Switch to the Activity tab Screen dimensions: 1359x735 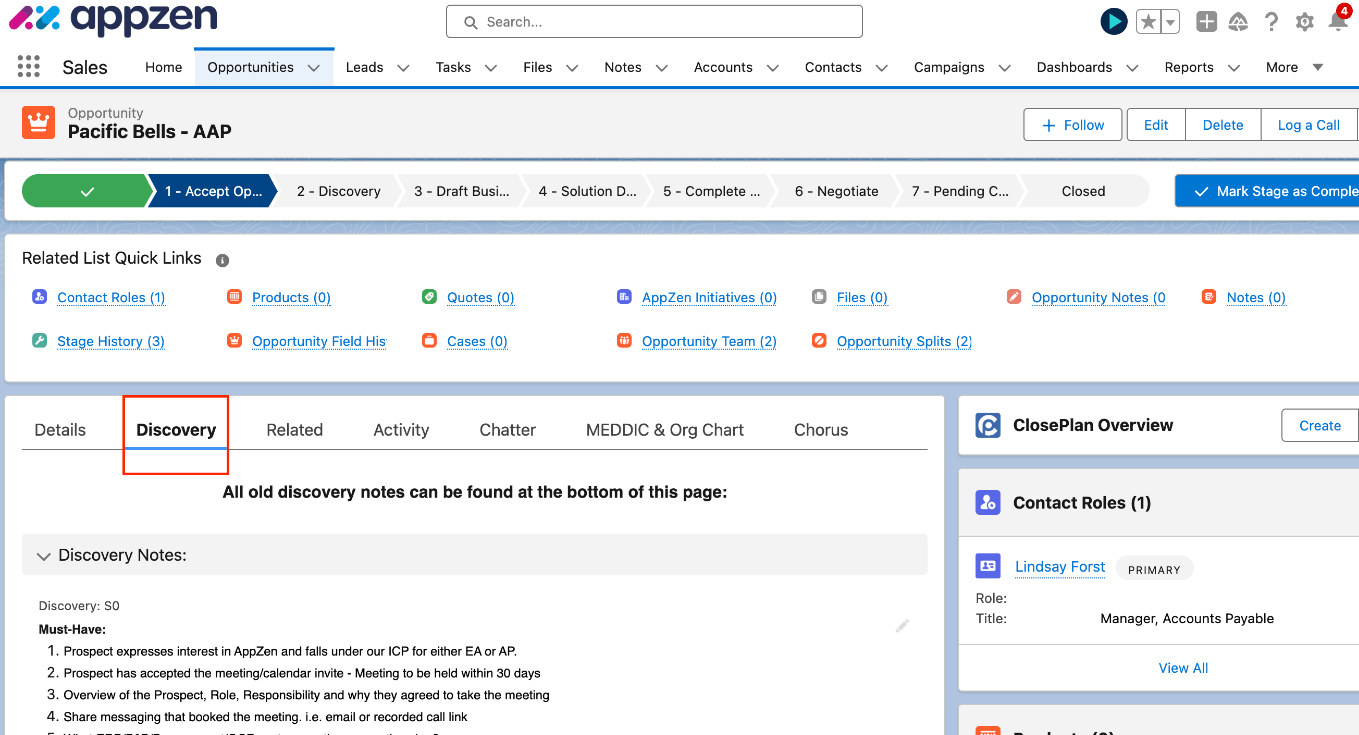(401, 430)
